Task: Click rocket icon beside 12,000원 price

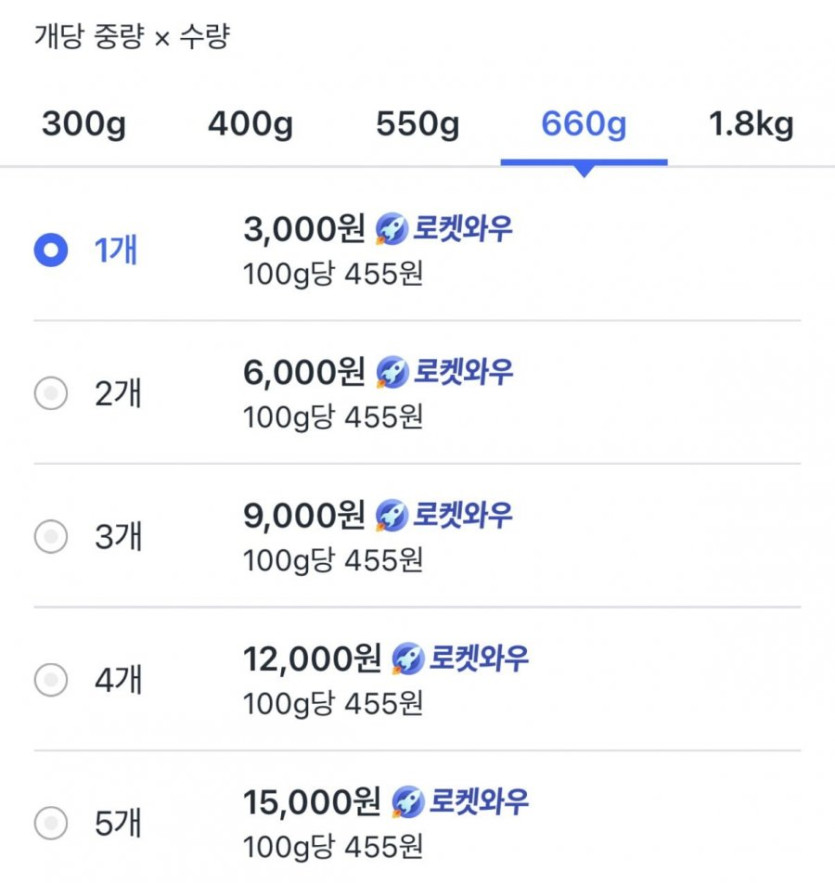Action: point(407,659)
